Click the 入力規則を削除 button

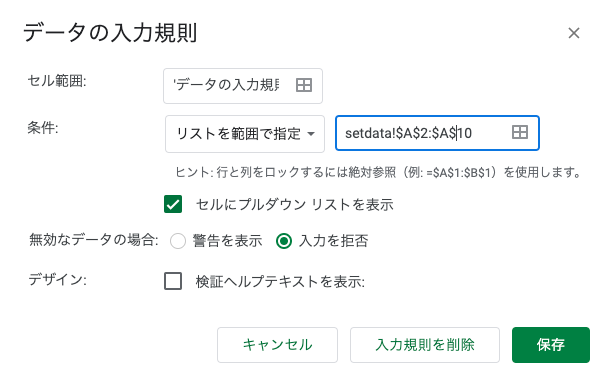tap(425, 345)
